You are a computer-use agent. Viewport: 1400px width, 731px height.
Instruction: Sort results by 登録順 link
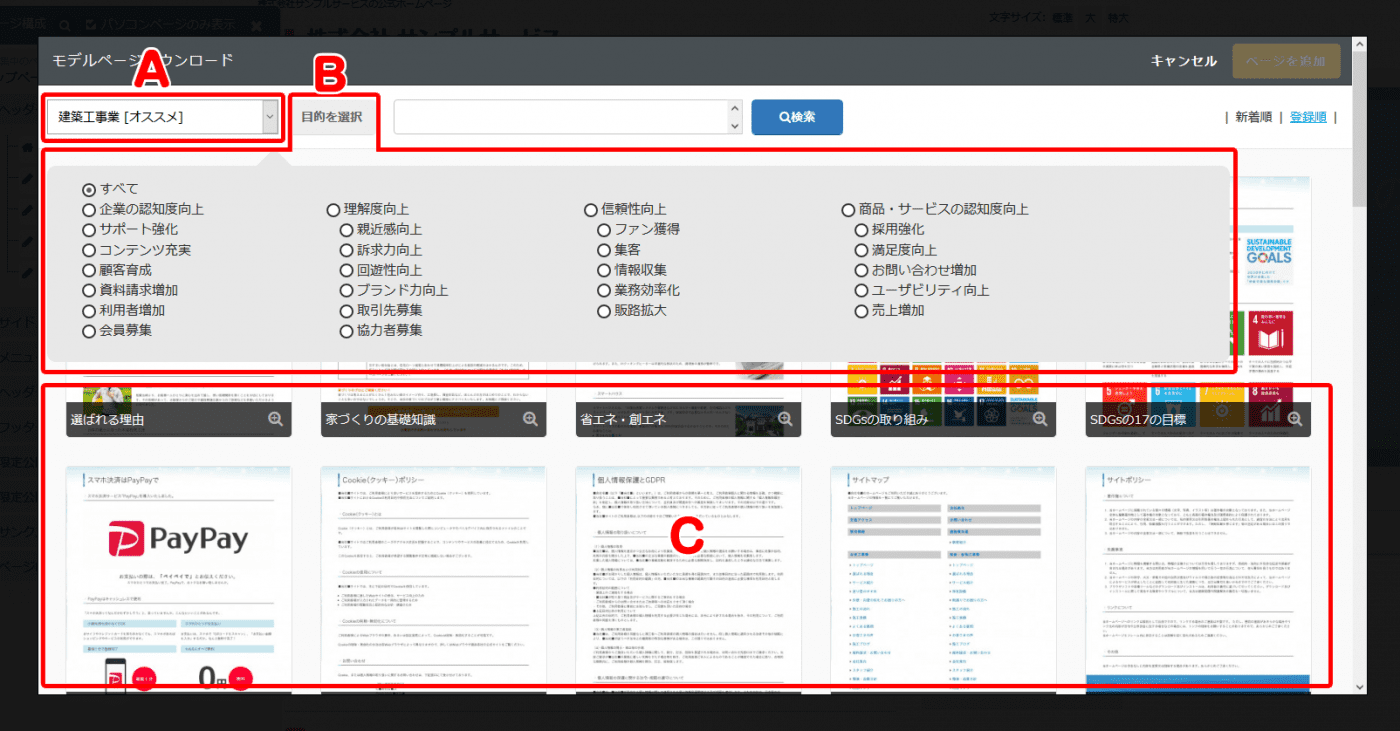click(x=1308, y=117)
